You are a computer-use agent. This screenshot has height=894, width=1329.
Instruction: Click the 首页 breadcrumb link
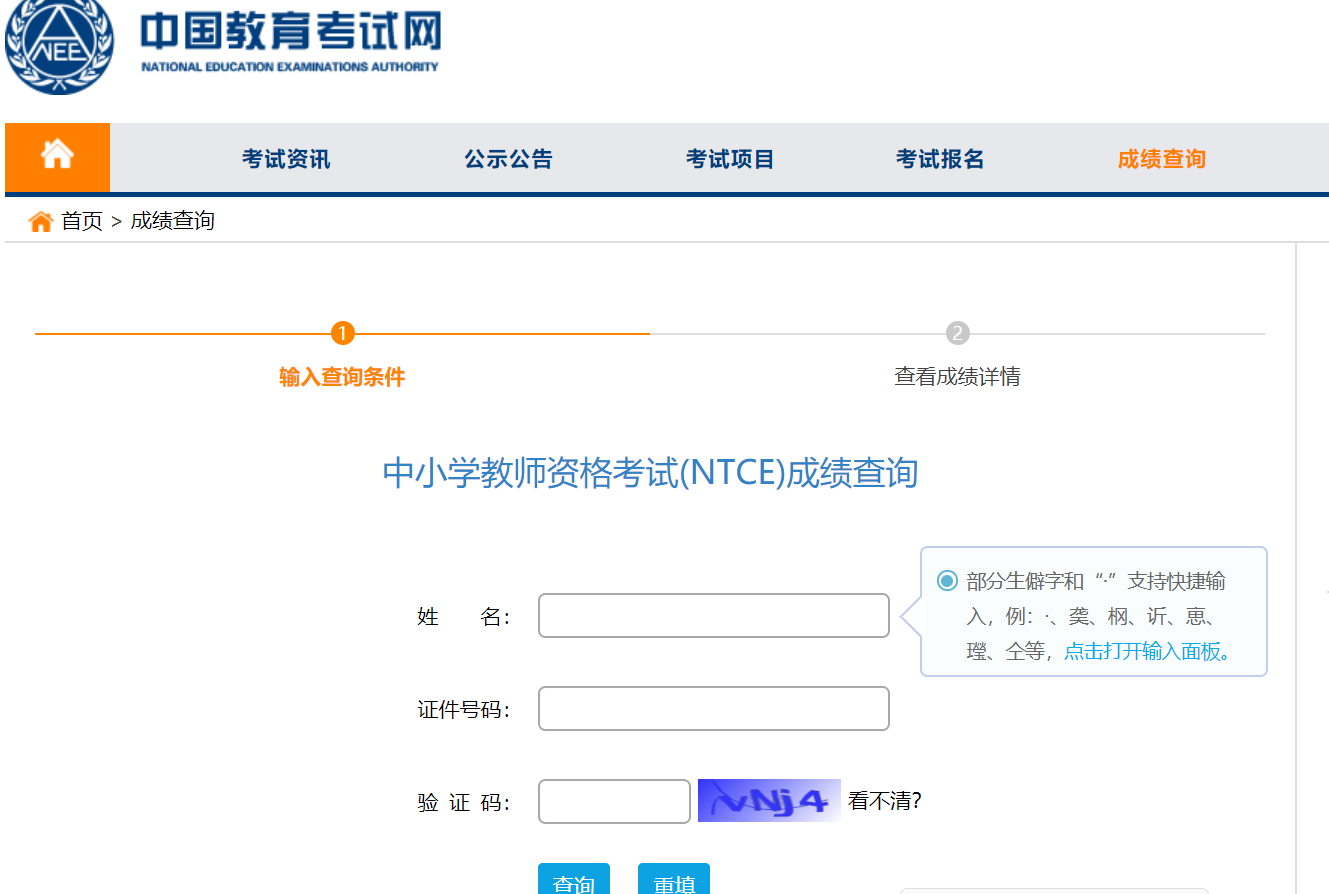(82, 221)
